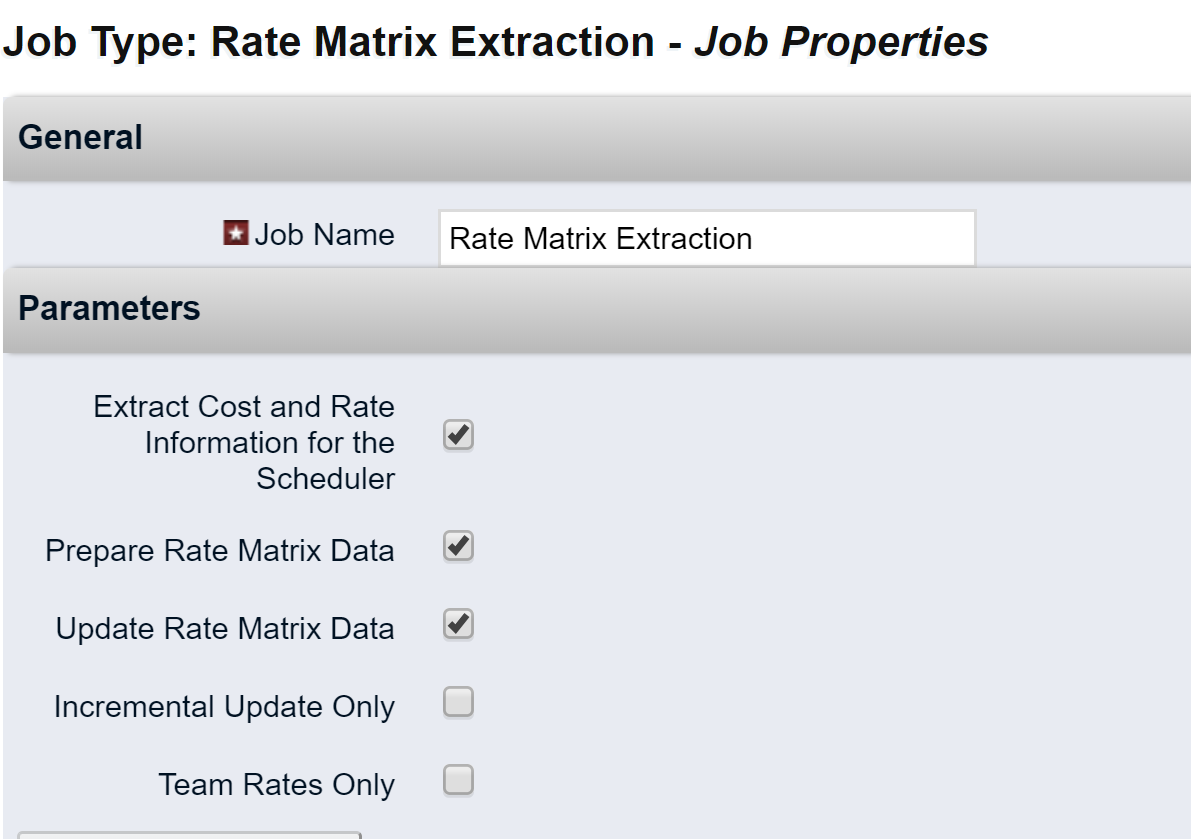Screen dimensions: 1191x839
Task: Disable the Update Rate Matrix Data checkbox
Action: coord(458,625)
